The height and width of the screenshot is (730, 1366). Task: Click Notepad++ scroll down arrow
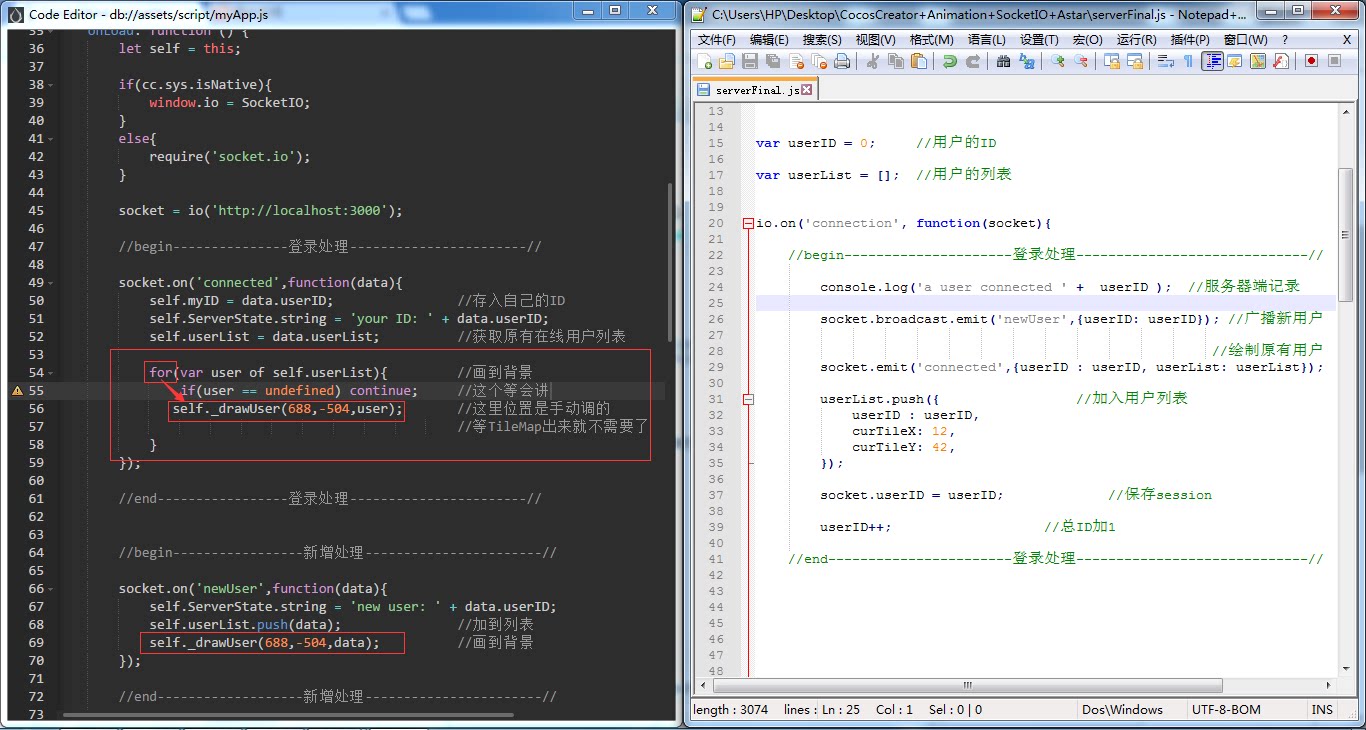point(1346,668)
